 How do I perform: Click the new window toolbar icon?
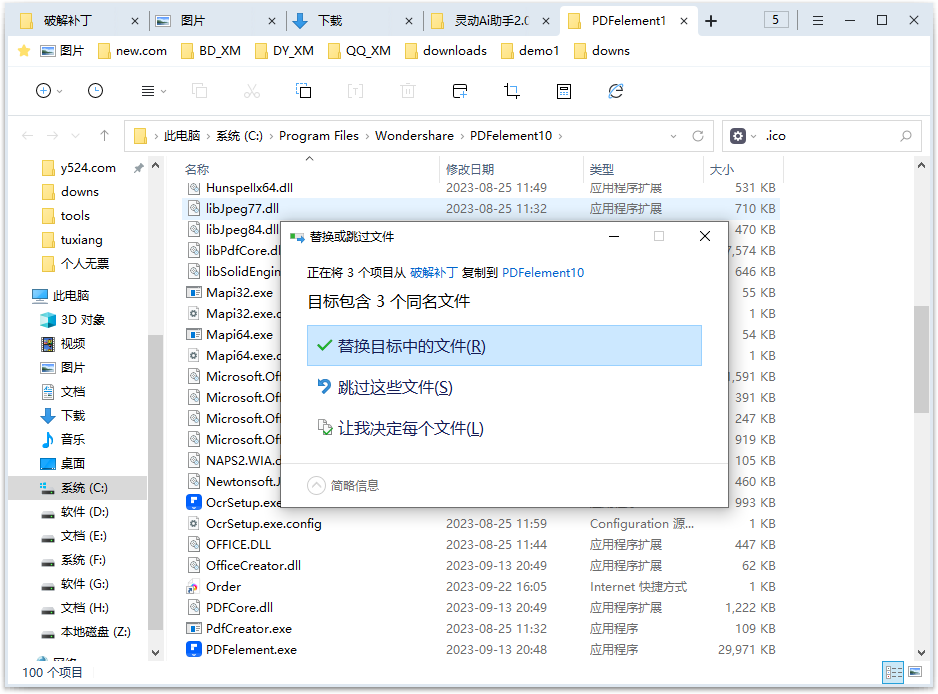tap(460, 91)
